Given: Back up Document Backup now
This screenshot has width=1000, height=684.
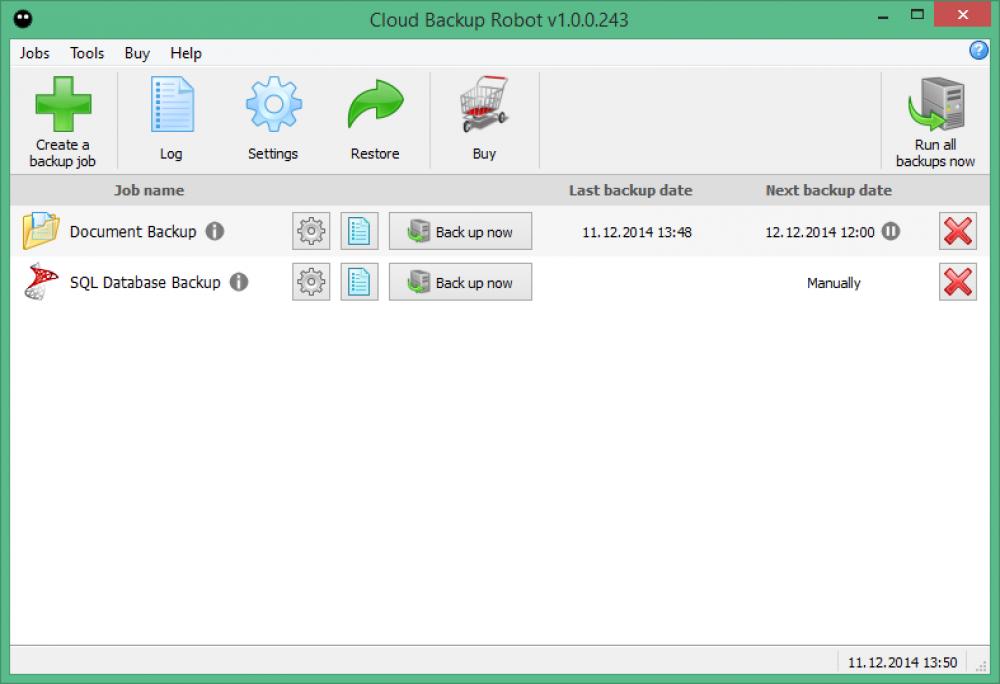Looking at the screenshot, I should (460, 231).
